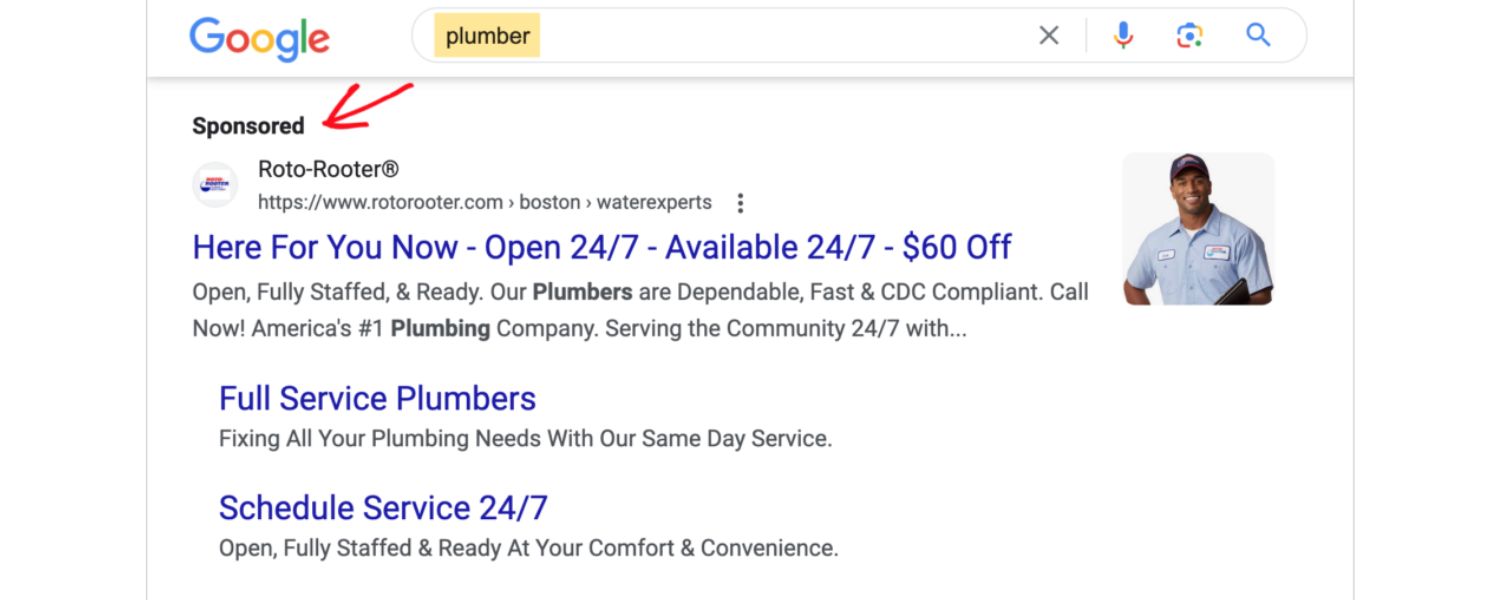Visit the Full Service Plumbers sitelink

(377, 398)
